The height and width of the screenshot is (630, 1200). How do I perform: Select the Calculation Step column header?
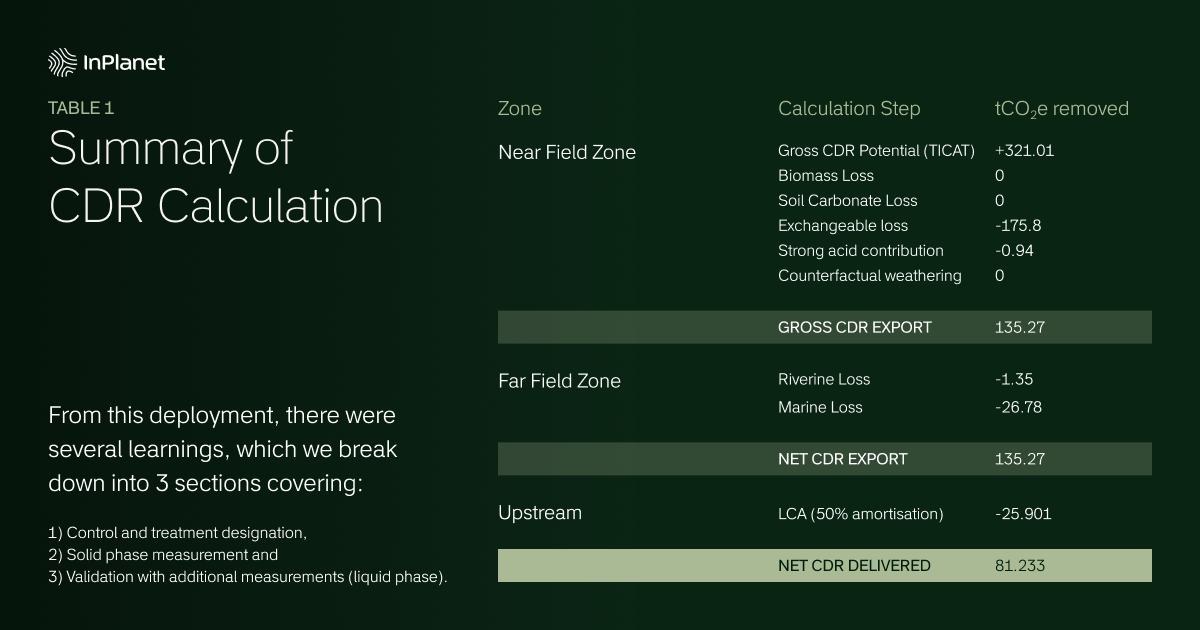(849, 109)
